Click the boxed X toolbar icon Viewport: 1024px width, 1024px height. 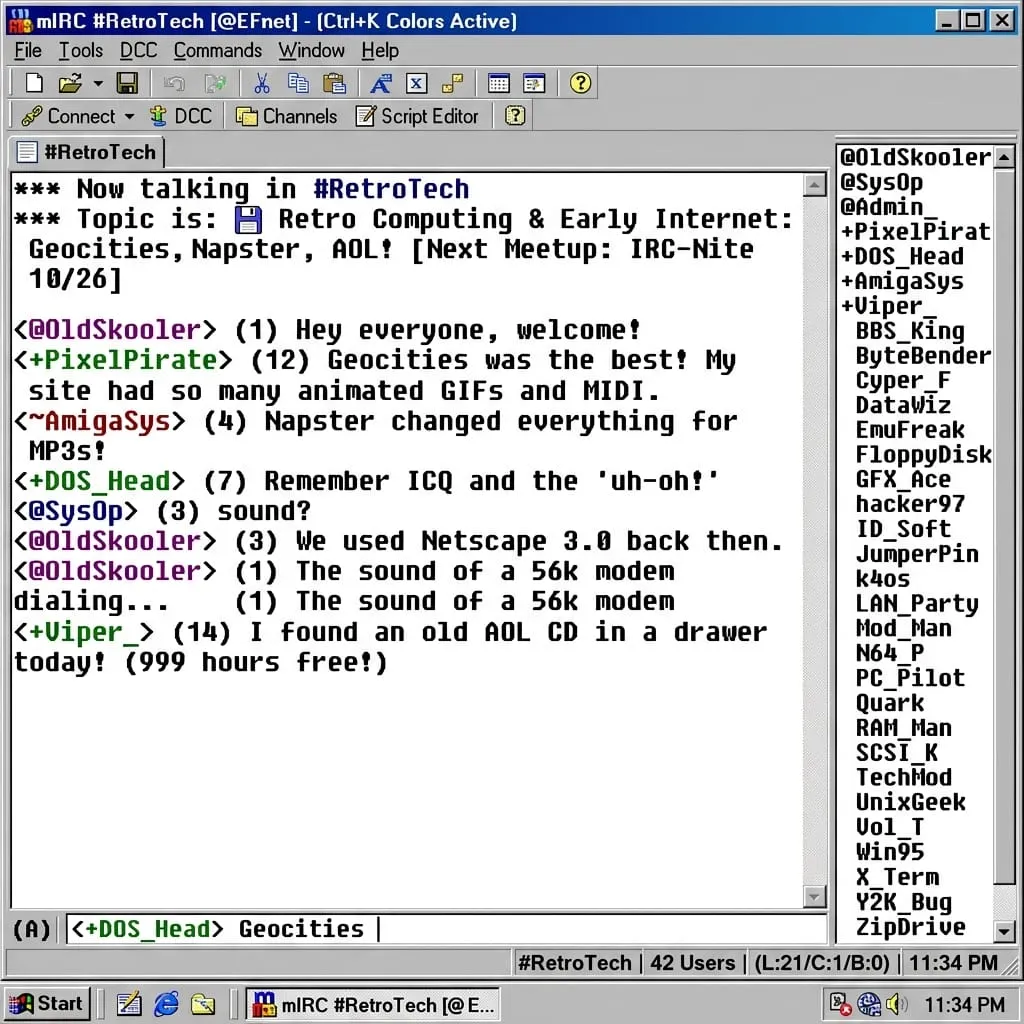[x=417, y=83]
